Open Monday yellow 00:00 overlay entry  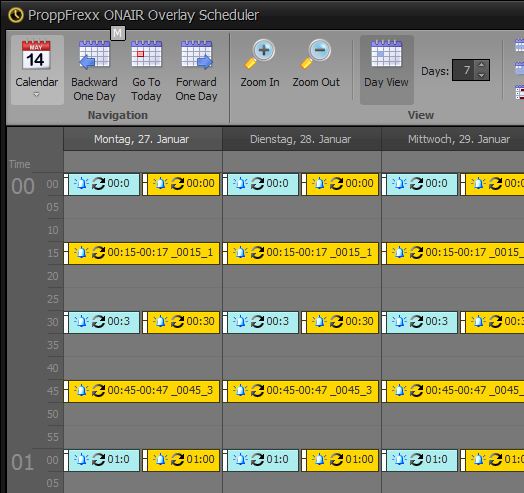click(181, 184)
